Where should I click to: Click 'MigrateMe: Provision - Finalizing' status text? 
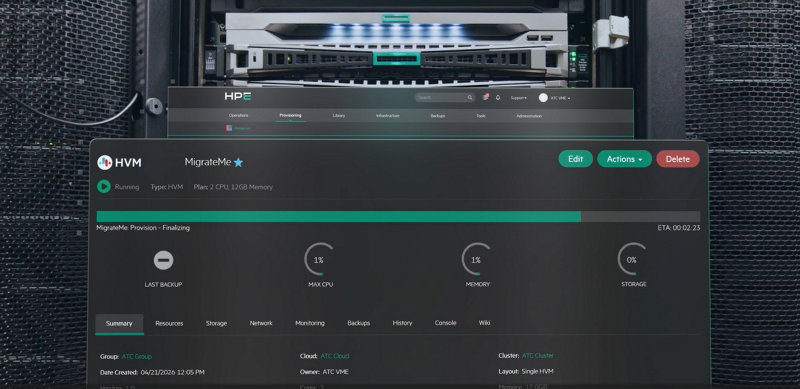(x=143, y=228)
